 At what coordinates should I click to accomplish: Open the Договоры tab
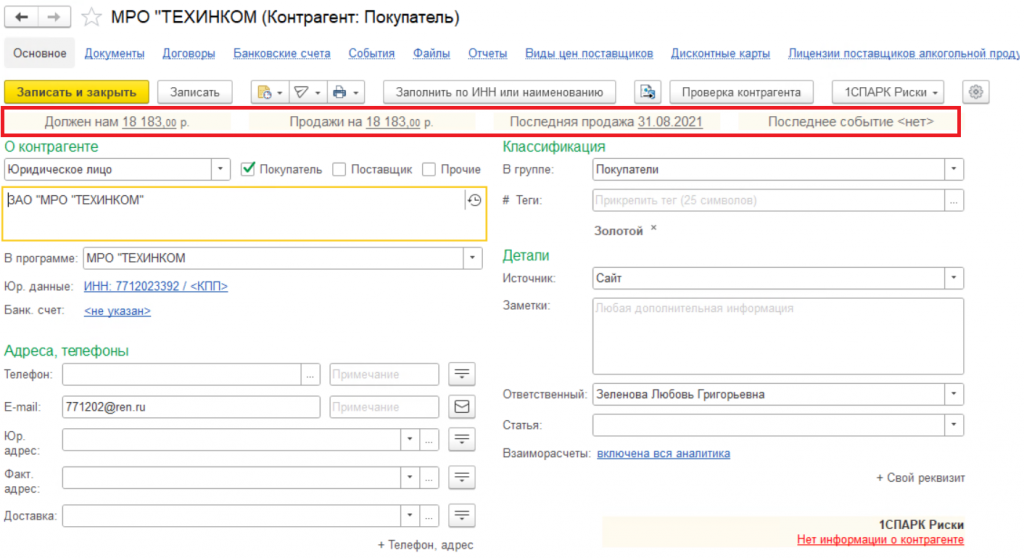tap(189, 53)
